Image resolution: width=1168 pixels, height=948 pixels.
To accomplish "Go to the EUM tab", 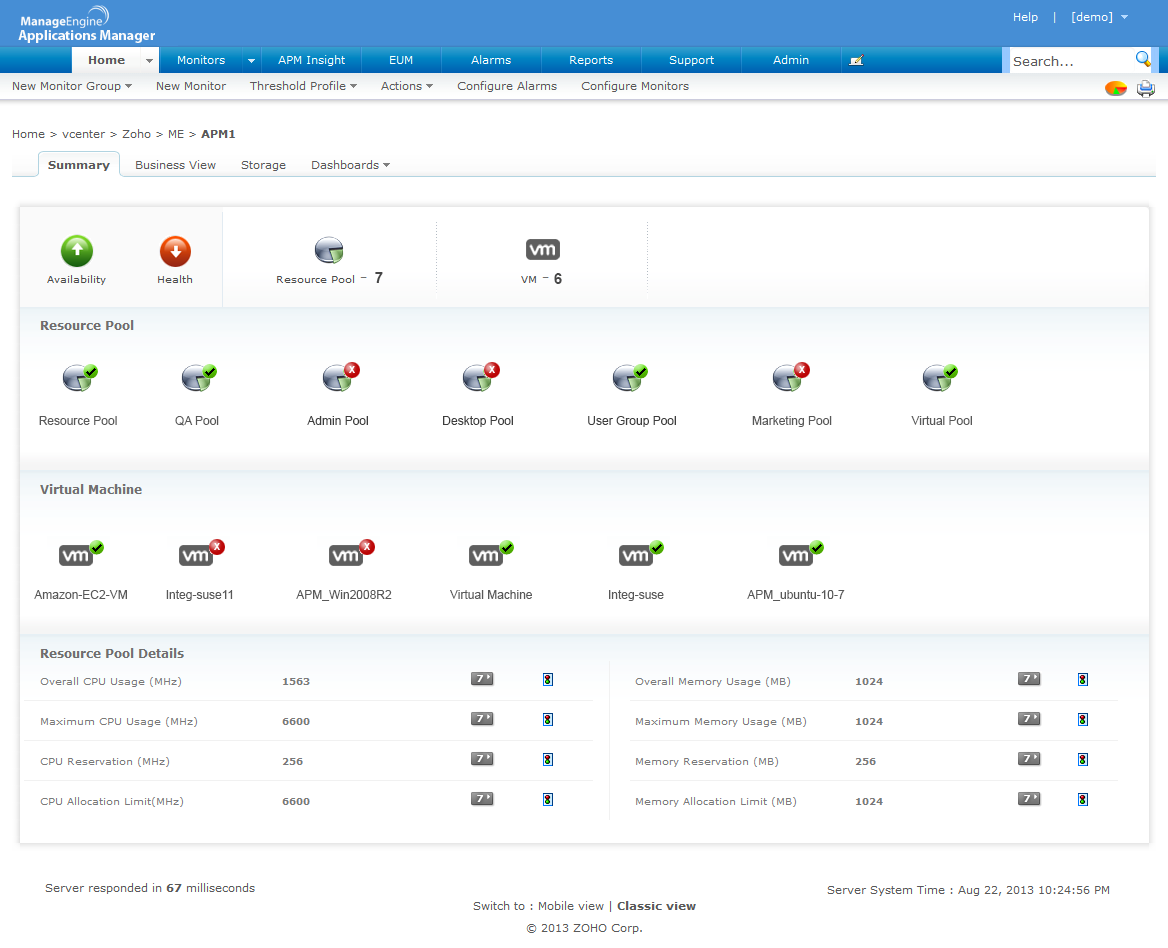I will (x=401, y=60).
